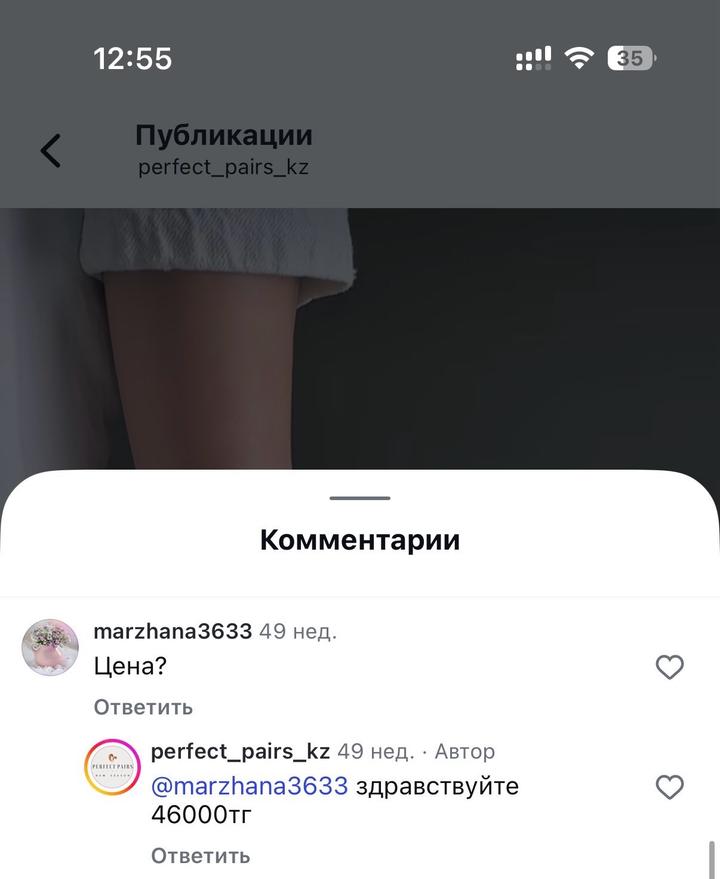Image resolution: width=720 pixels, height=879 pixels.
Task: Open perfect_pairs_kz username in the reply header
Action: coord(241,751)
